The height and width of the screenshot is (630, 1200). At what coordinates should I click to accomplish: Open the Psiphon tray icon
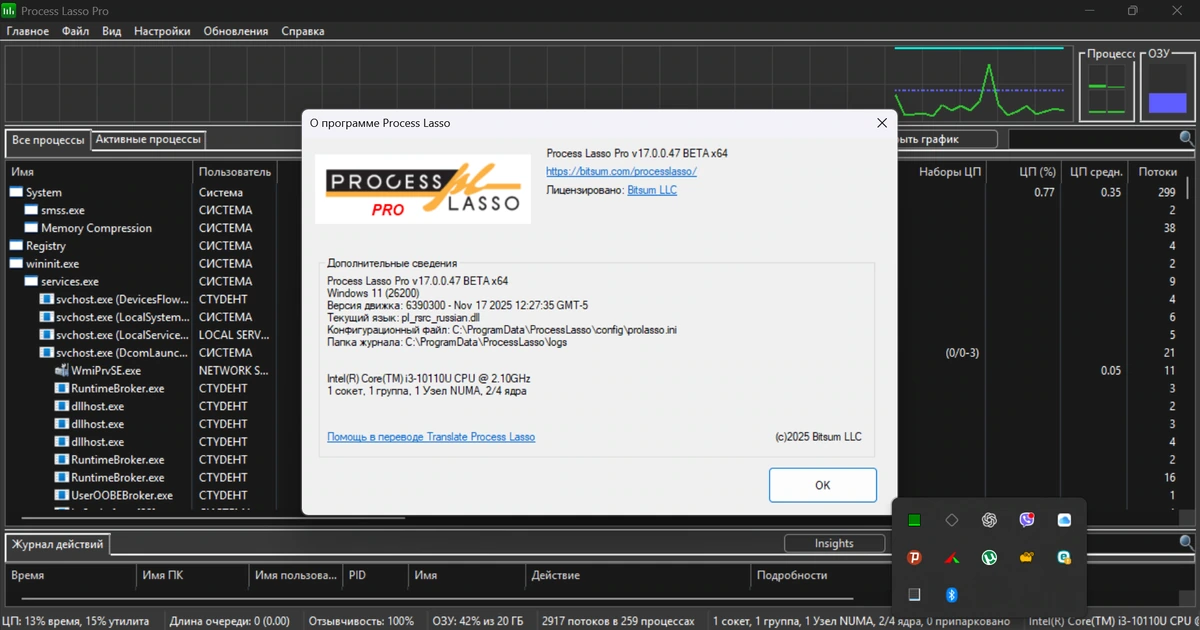914,557
